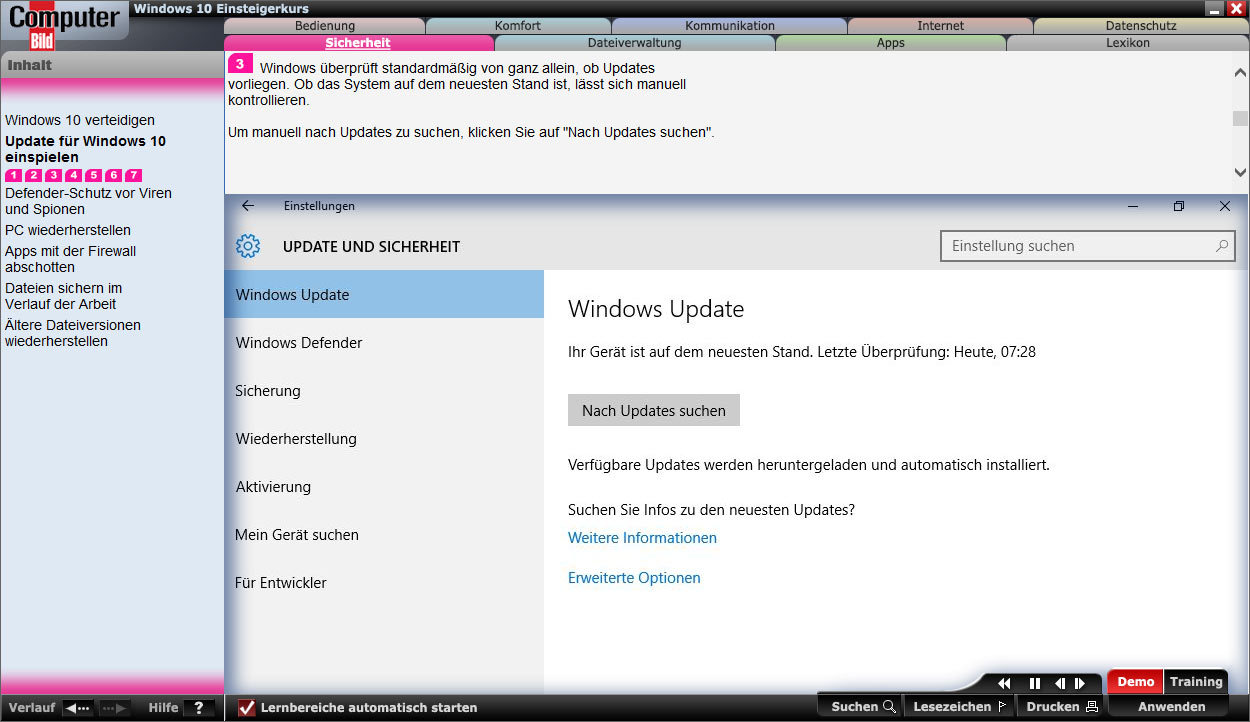Open Aktivierung in the settings sidebar
Image resolution: width=1250 pixels, height=722 pixels.
384,487
